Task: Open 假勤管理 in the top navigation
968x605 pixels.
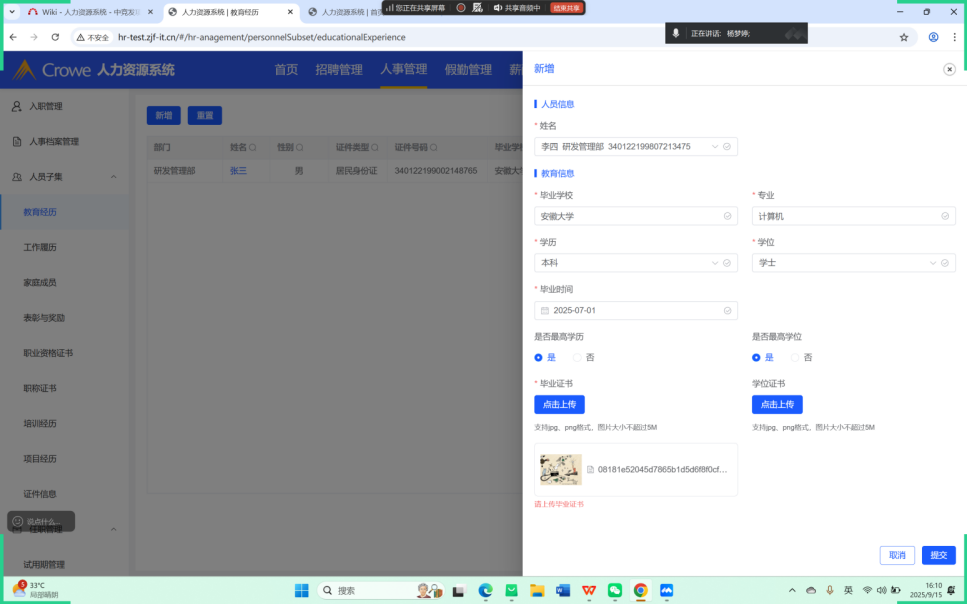Action: tap(468, 70)
